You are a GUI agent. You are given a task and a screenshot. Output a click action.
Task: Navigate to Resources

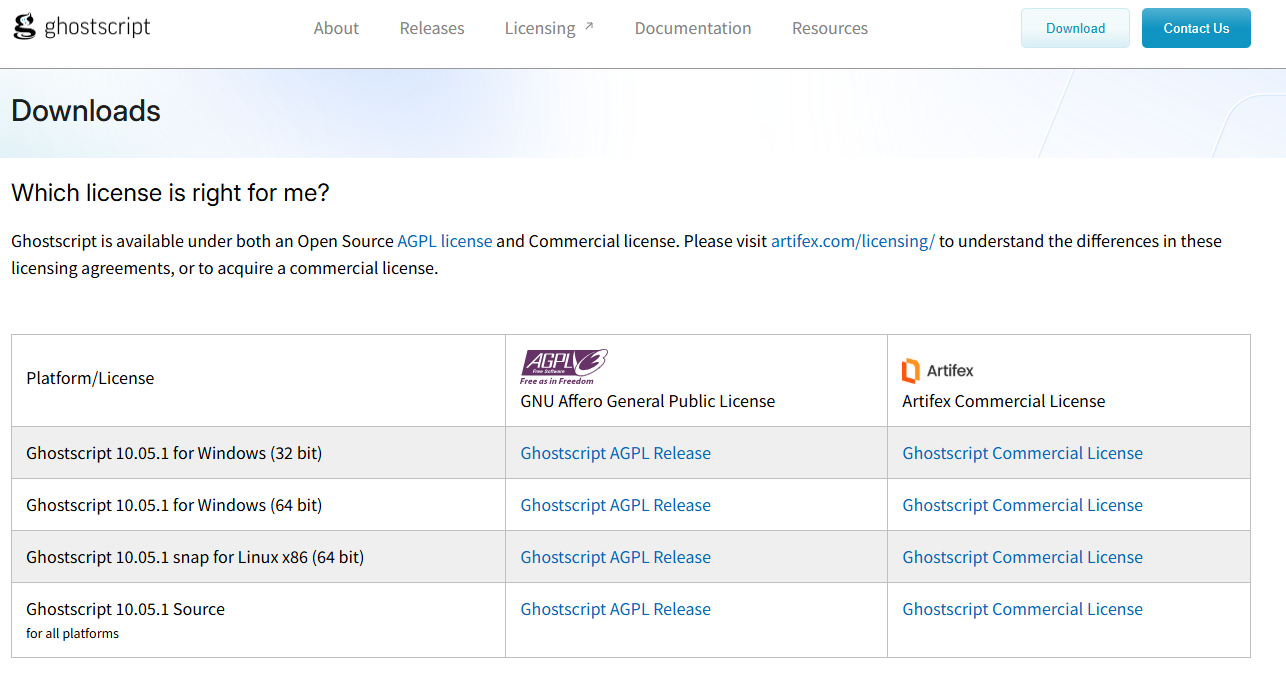[830, 28]
